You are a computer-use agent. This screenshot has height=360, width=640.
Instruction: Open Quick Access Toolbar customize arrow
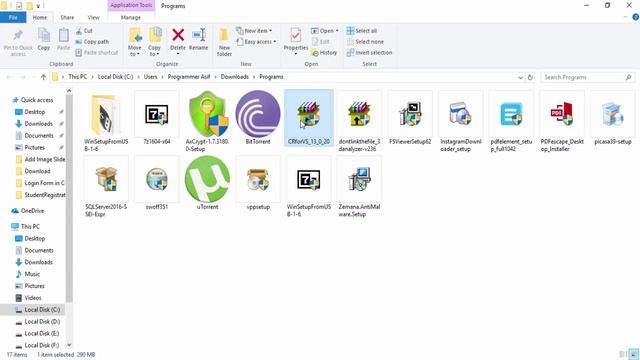pyautogui.click(x=38, y=6)
